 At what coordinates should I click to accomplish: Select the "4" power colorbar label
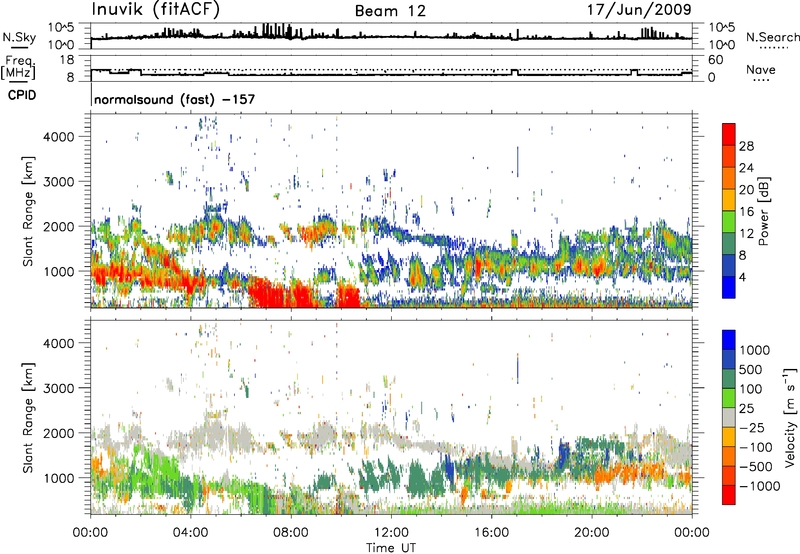[x=742, y=277]
